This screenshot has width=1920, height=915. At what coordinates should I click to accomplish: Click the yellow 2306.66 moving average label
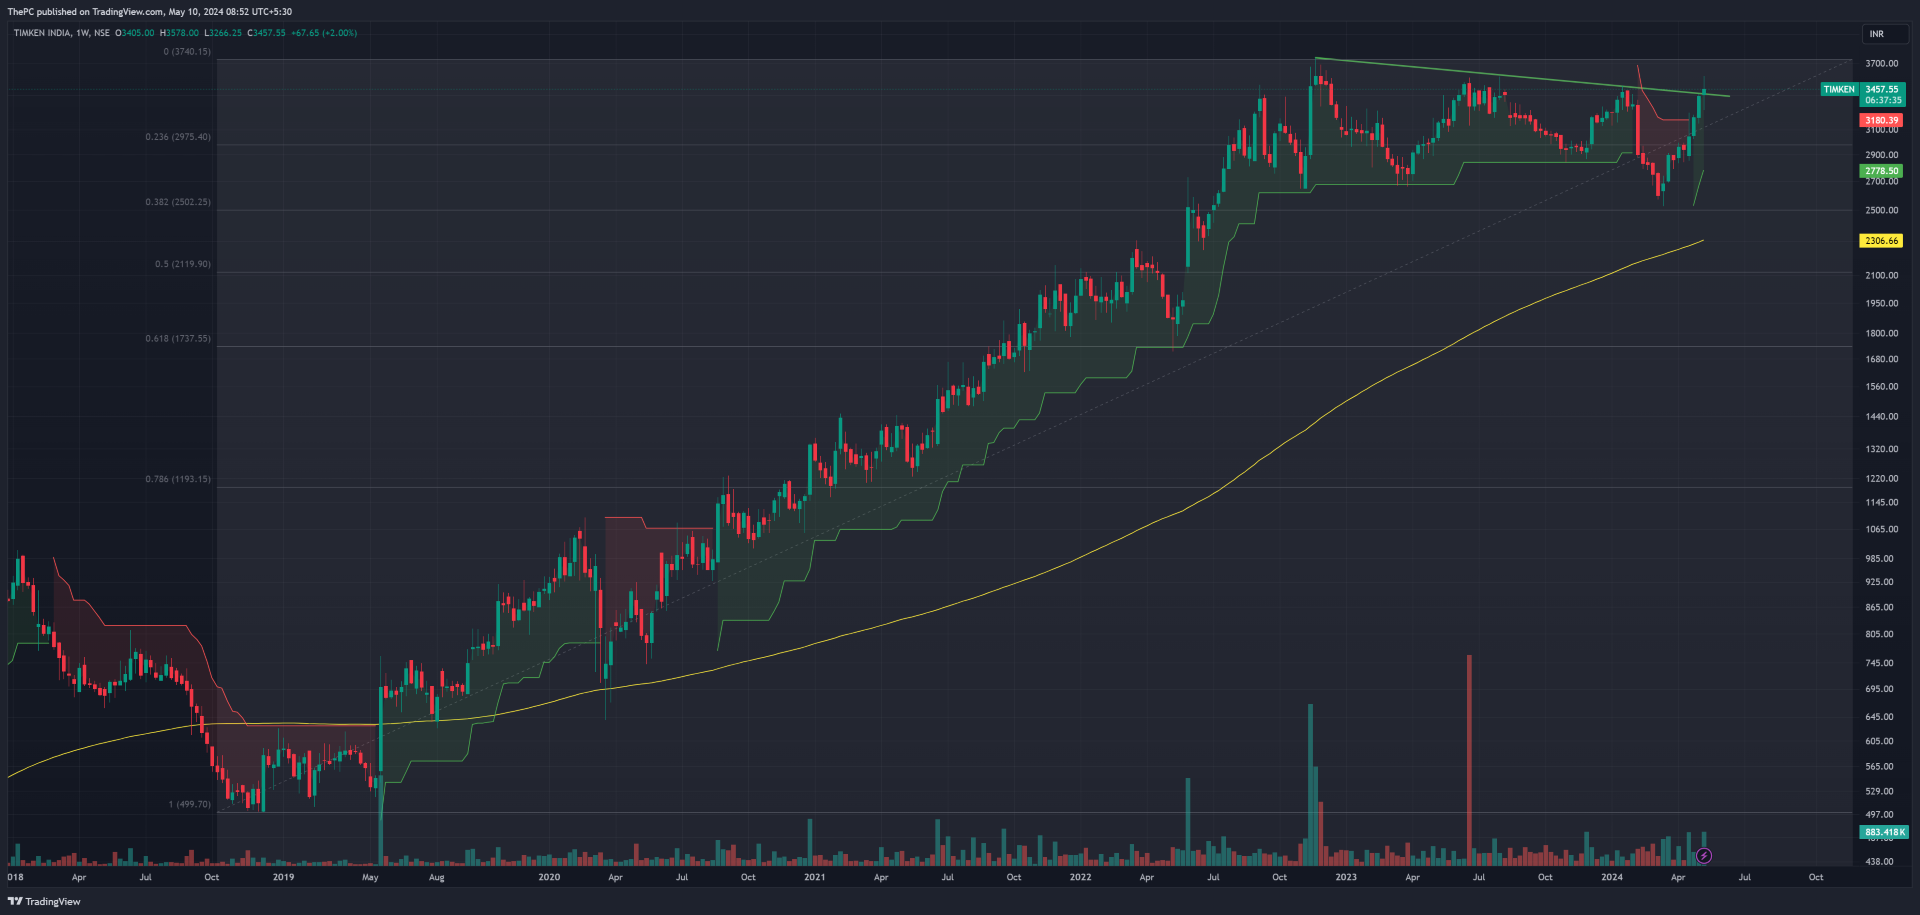pos(1881,241)
